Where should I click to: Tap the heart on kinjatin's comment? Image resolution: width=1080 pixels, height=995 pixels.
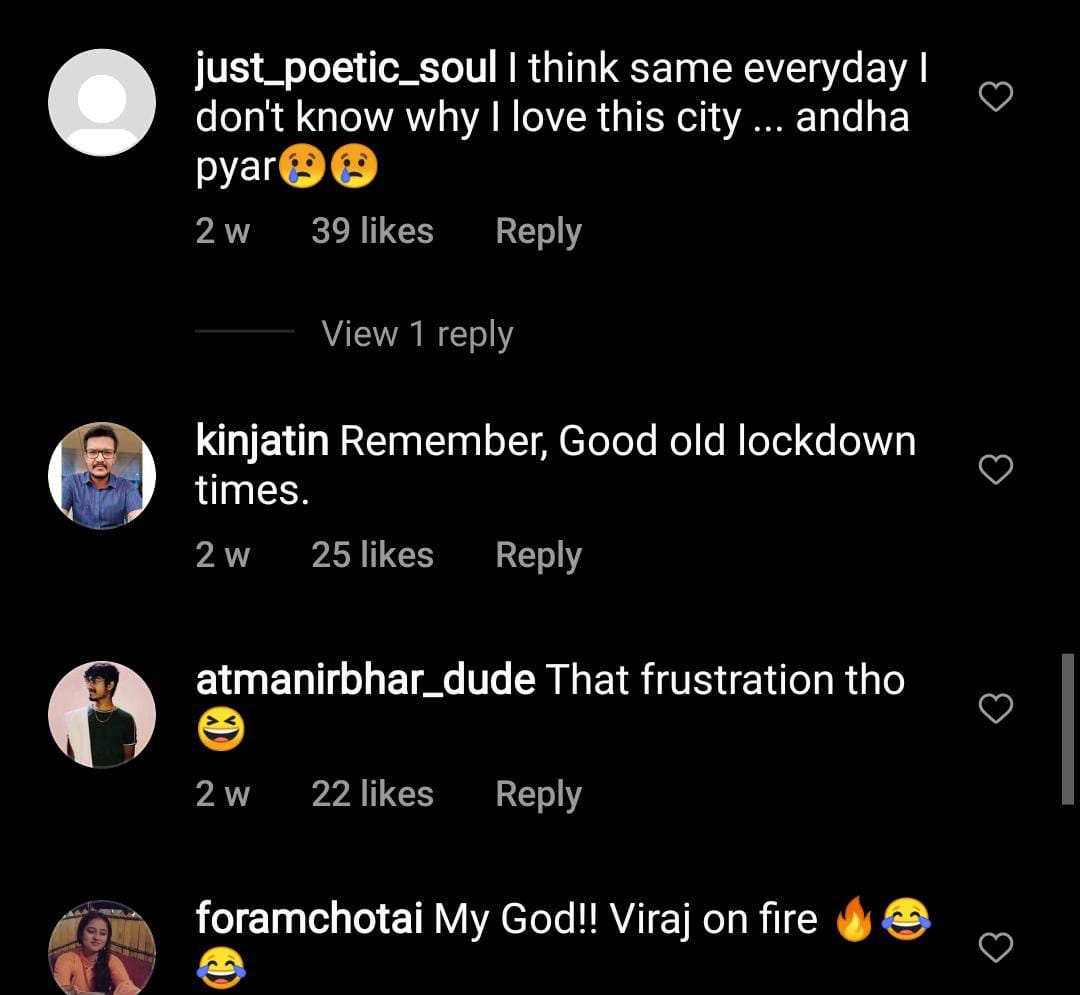point(995,469)
